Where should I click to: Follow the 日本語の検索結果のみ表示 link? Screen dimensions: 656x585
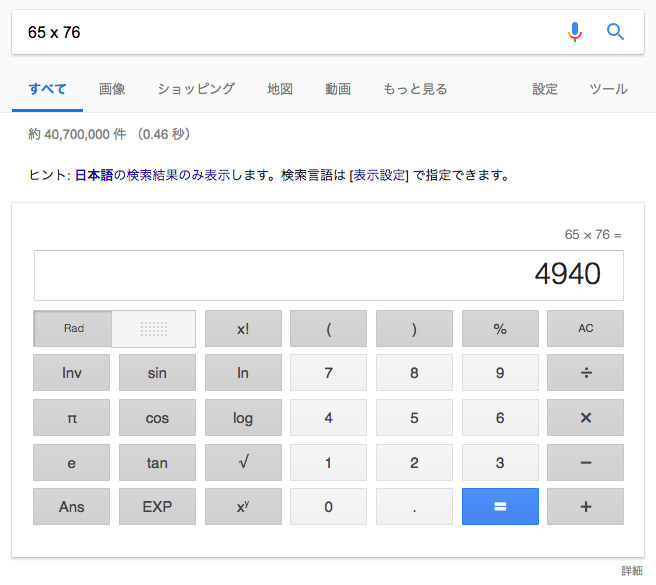(152, 175)
